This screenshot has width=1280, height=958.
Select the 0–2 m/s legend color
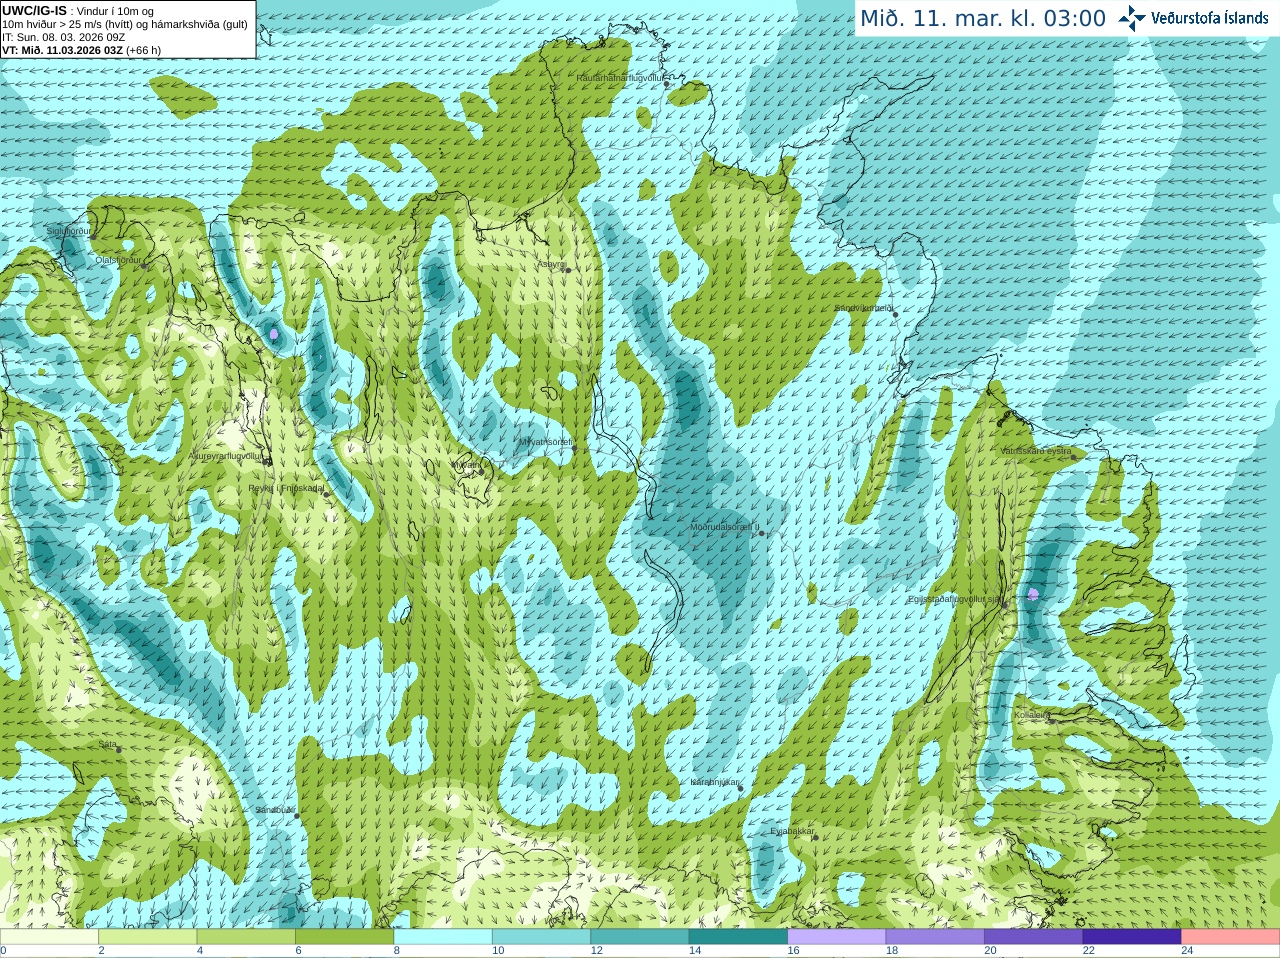coord(49,937)
